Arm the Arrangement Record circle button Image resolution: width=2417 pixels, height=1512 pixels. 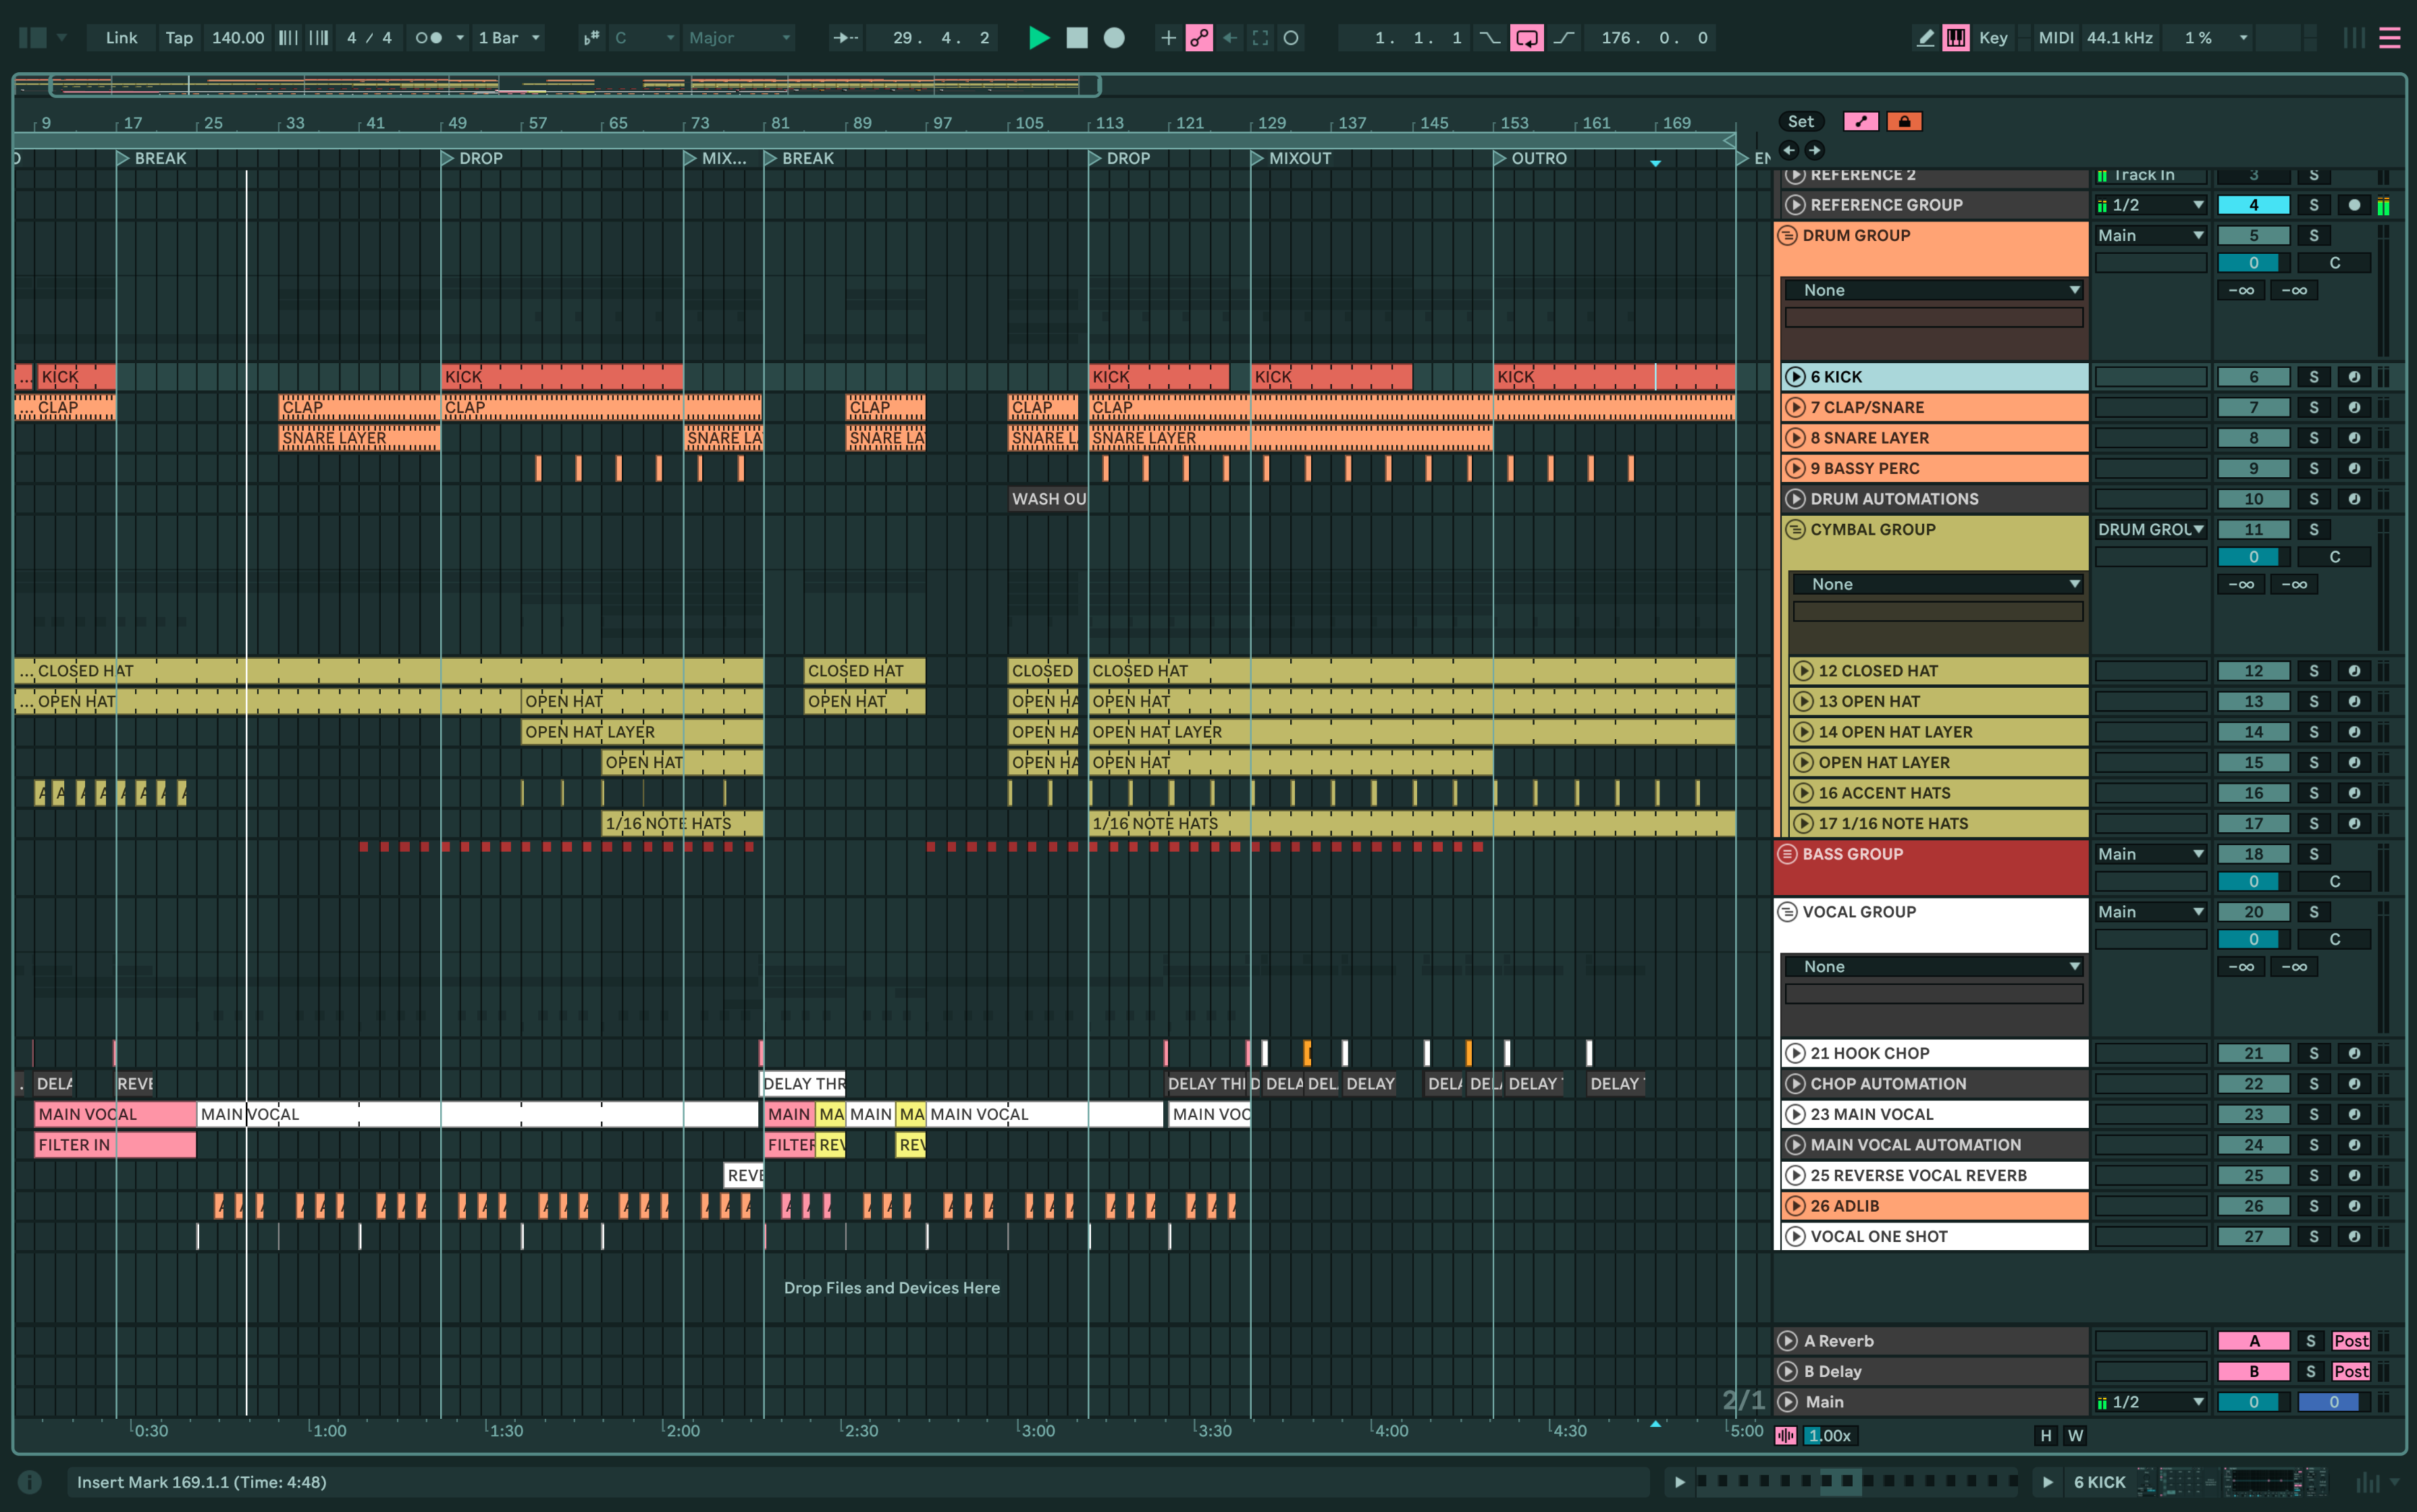pyautogui.click(x=1114, y=38)
